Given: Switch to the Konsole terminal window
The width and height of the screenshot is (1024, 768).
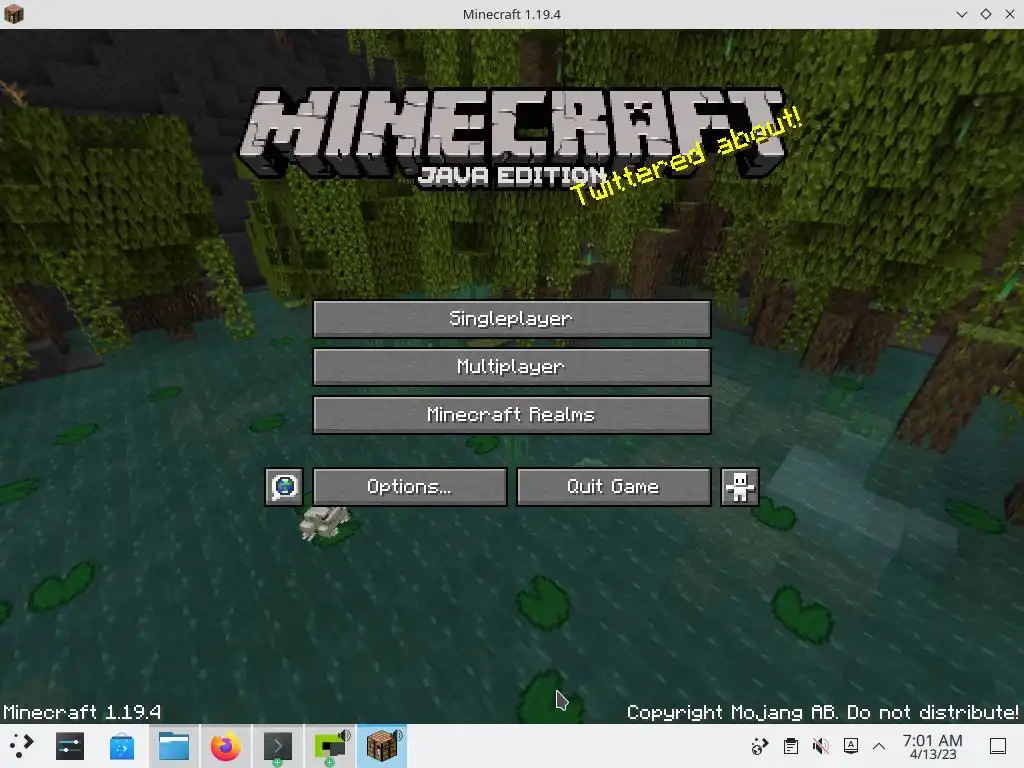Looking at the screenshot, I should [278, 746].
